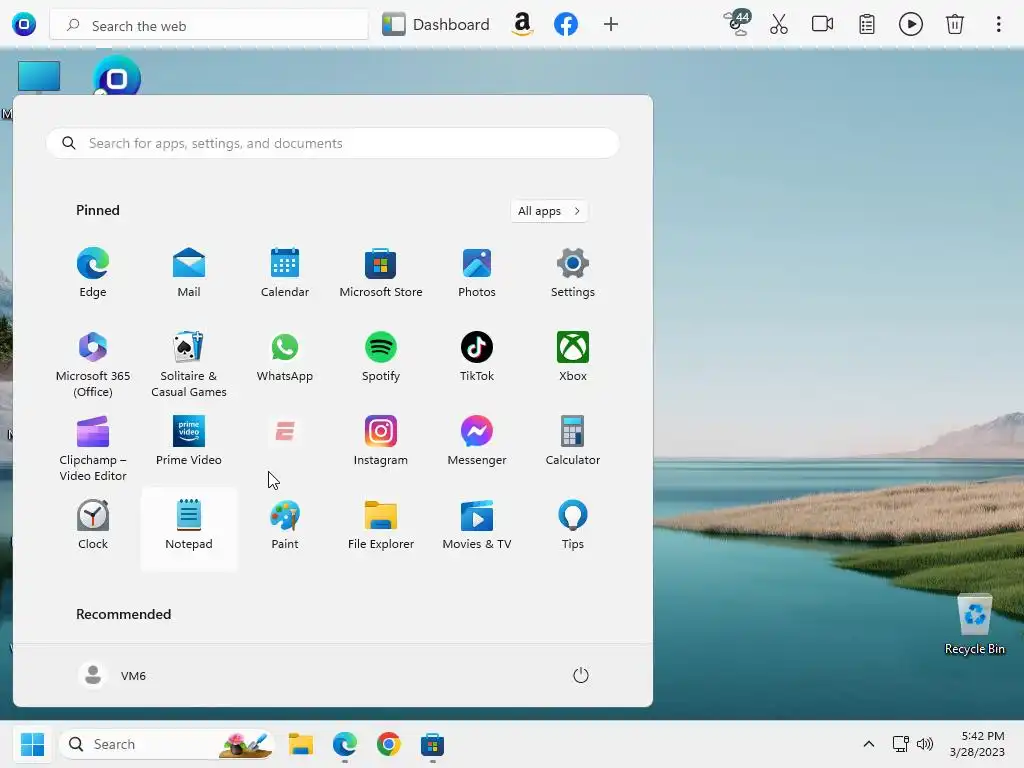Open Settings from the Start menu
Screen dimensions: 1024x768
point(573,273)
